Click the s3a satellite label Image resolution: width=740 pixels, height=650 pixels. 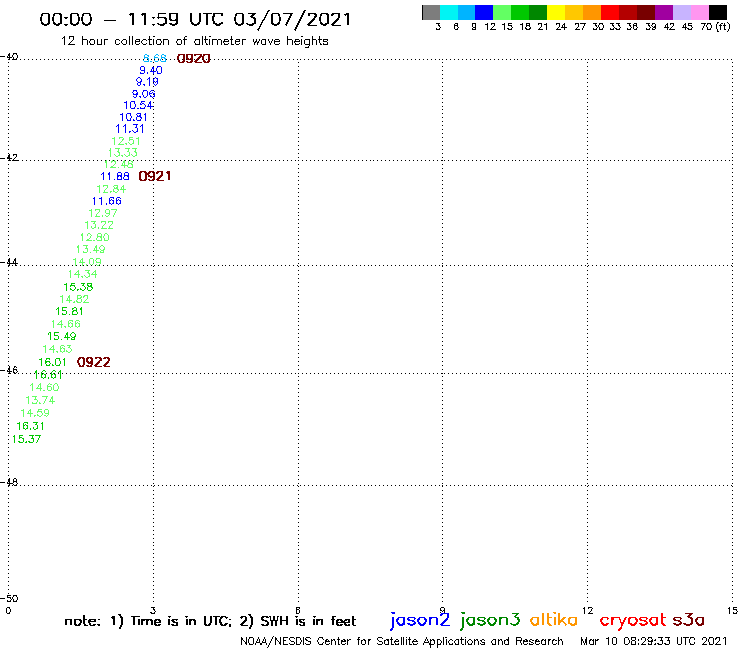(688, 620)
